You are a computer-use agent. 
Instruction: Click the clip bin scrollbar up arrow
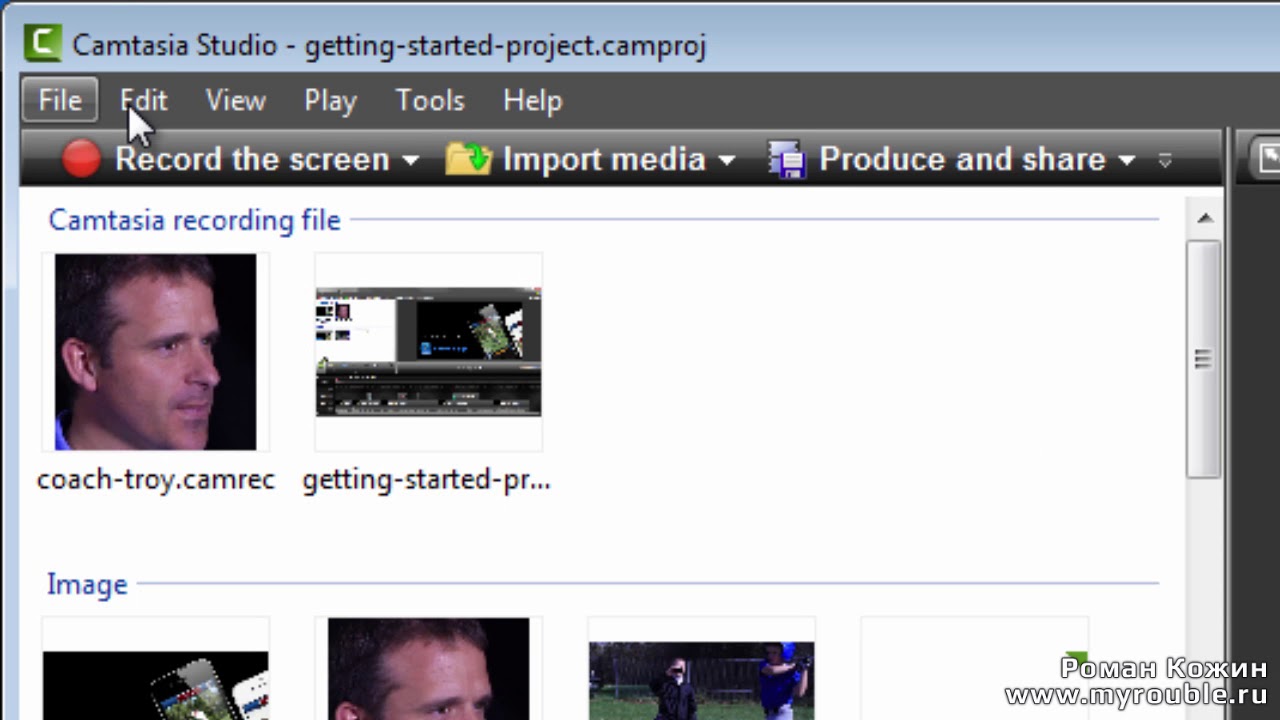[1205, 218]
